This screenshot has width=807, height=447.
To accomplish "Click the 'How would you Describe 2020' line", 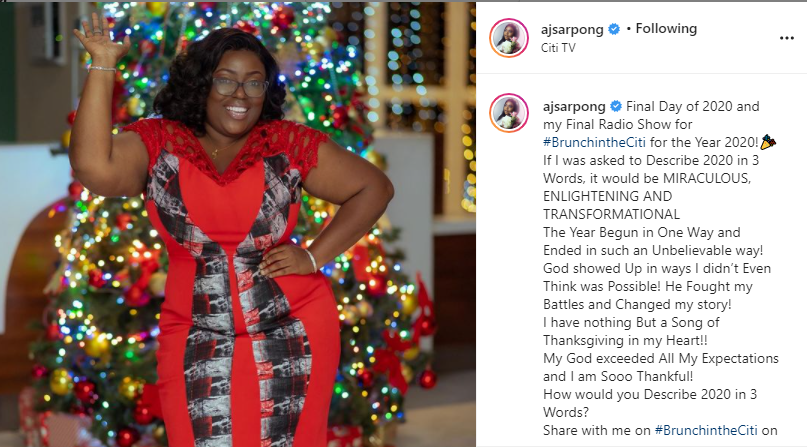I will click(x=650, y=395).
